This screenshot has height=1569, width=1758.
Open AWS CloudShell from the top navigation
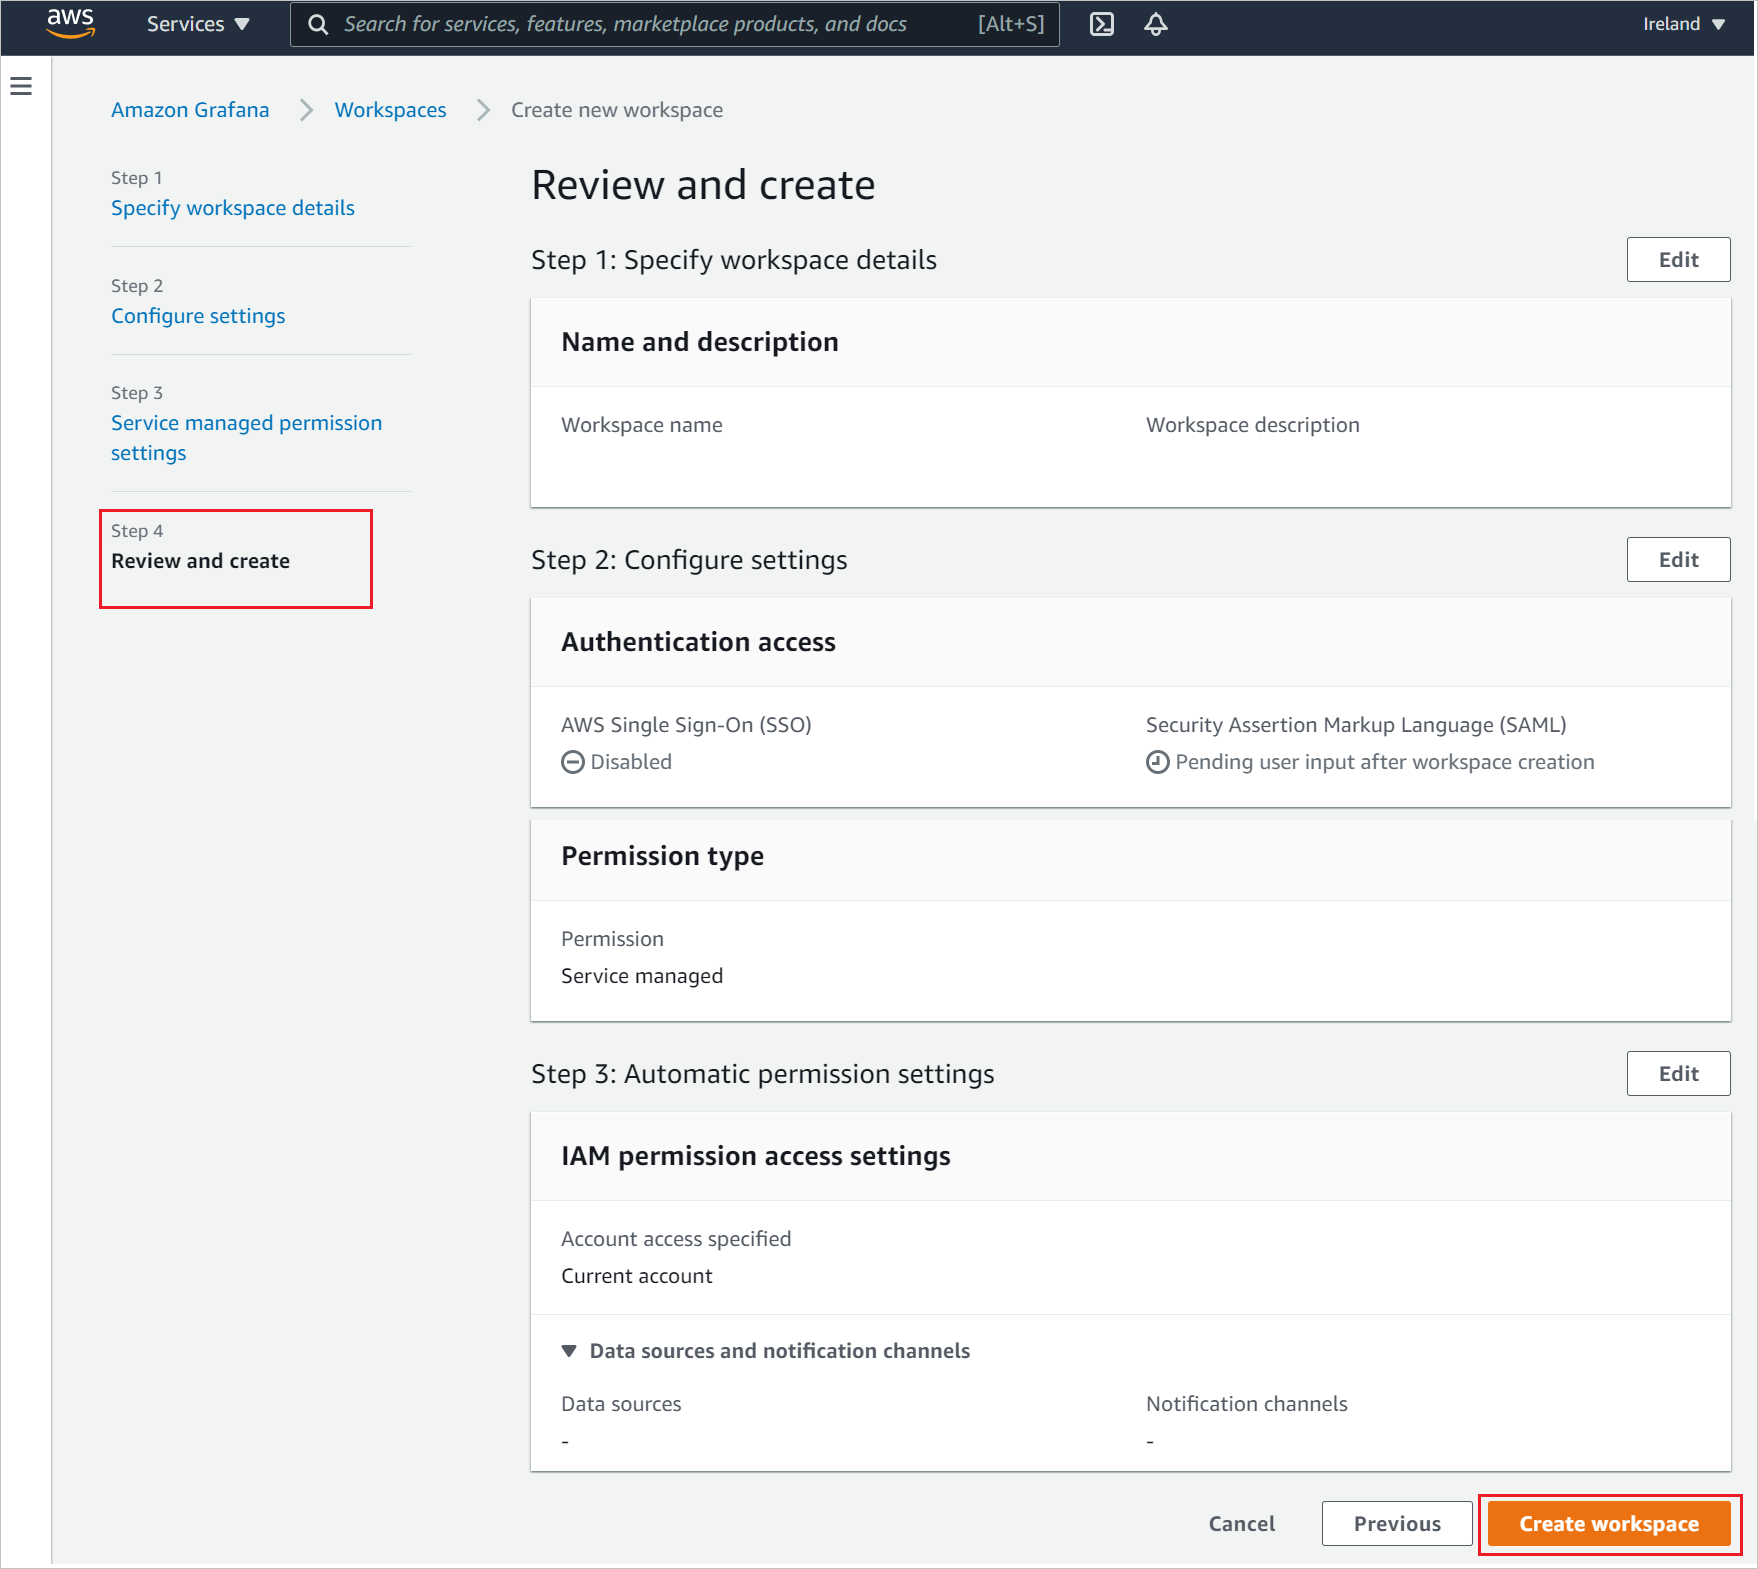1102,23
